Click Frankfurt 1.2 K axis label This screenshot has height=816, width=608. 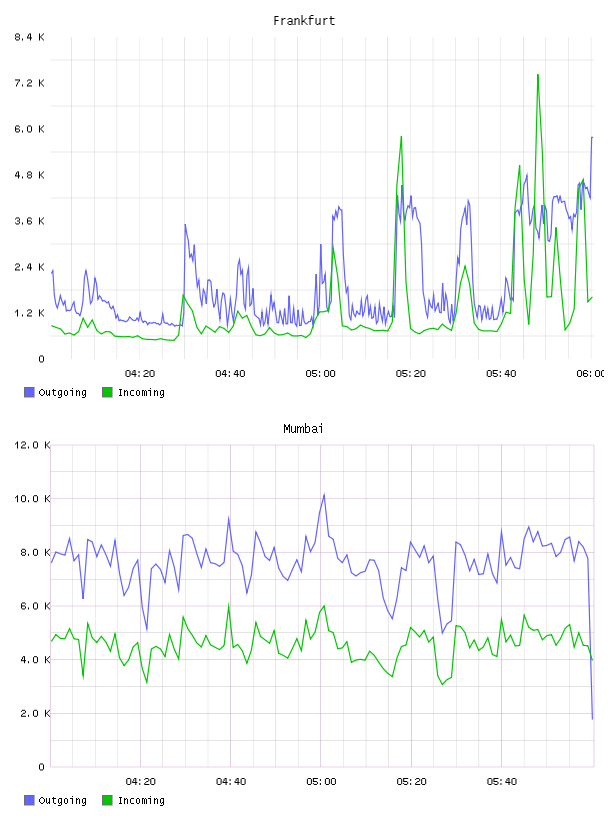click(29, 313)
